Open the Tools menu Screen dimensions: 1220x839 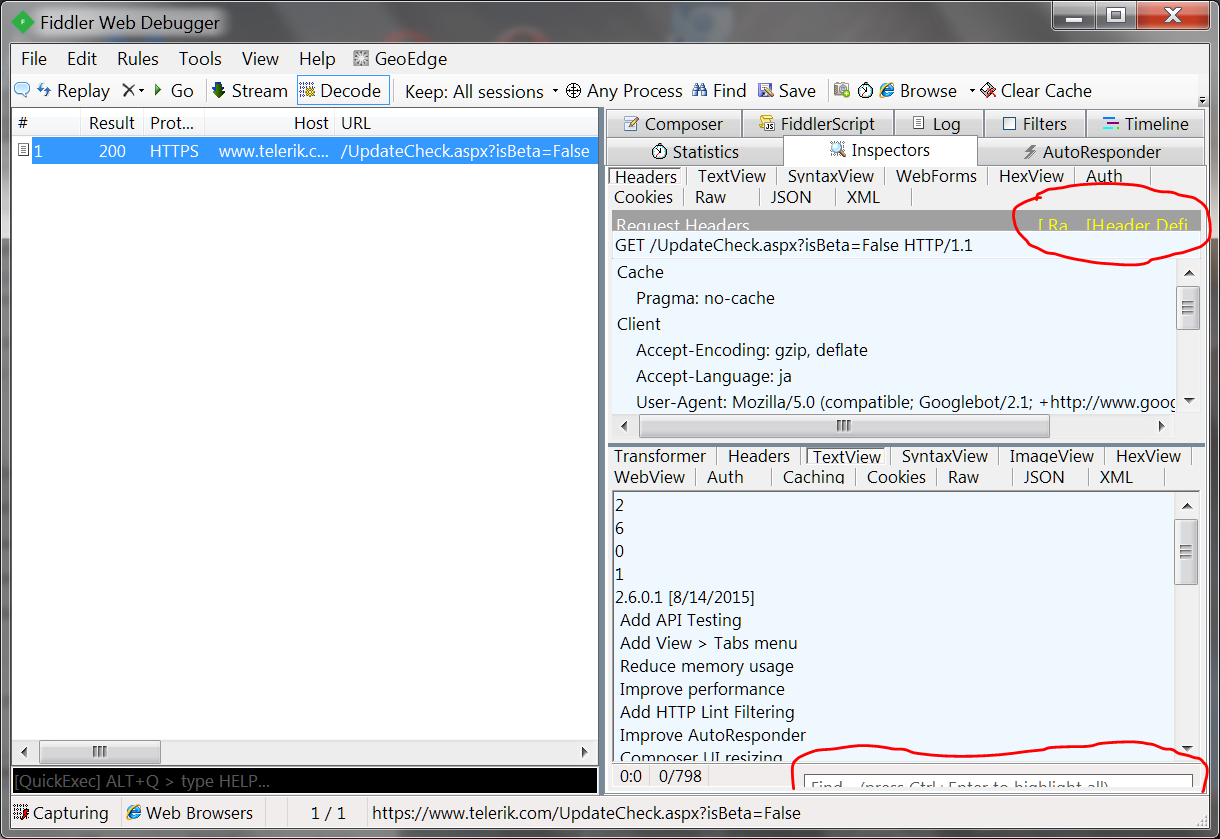coord(200,59)
